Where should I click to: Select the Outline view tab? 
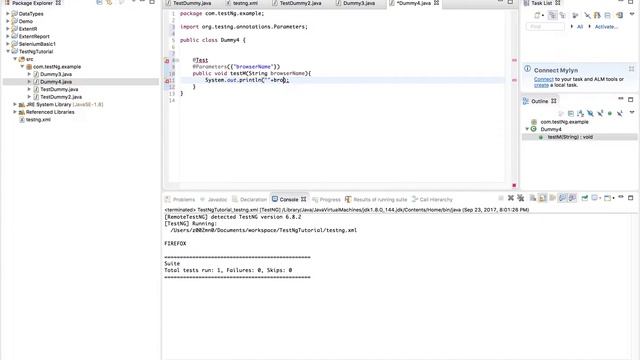coord(540,101)
